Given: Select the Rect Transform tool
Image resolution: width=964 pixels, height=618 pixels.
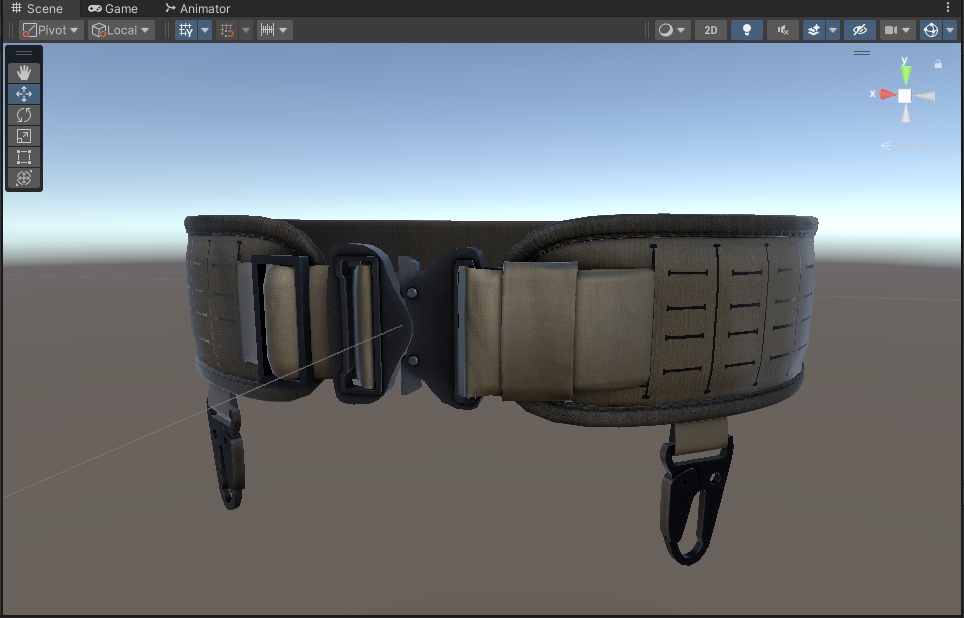Looking at the screenshot, I should [x=23, y=157].
